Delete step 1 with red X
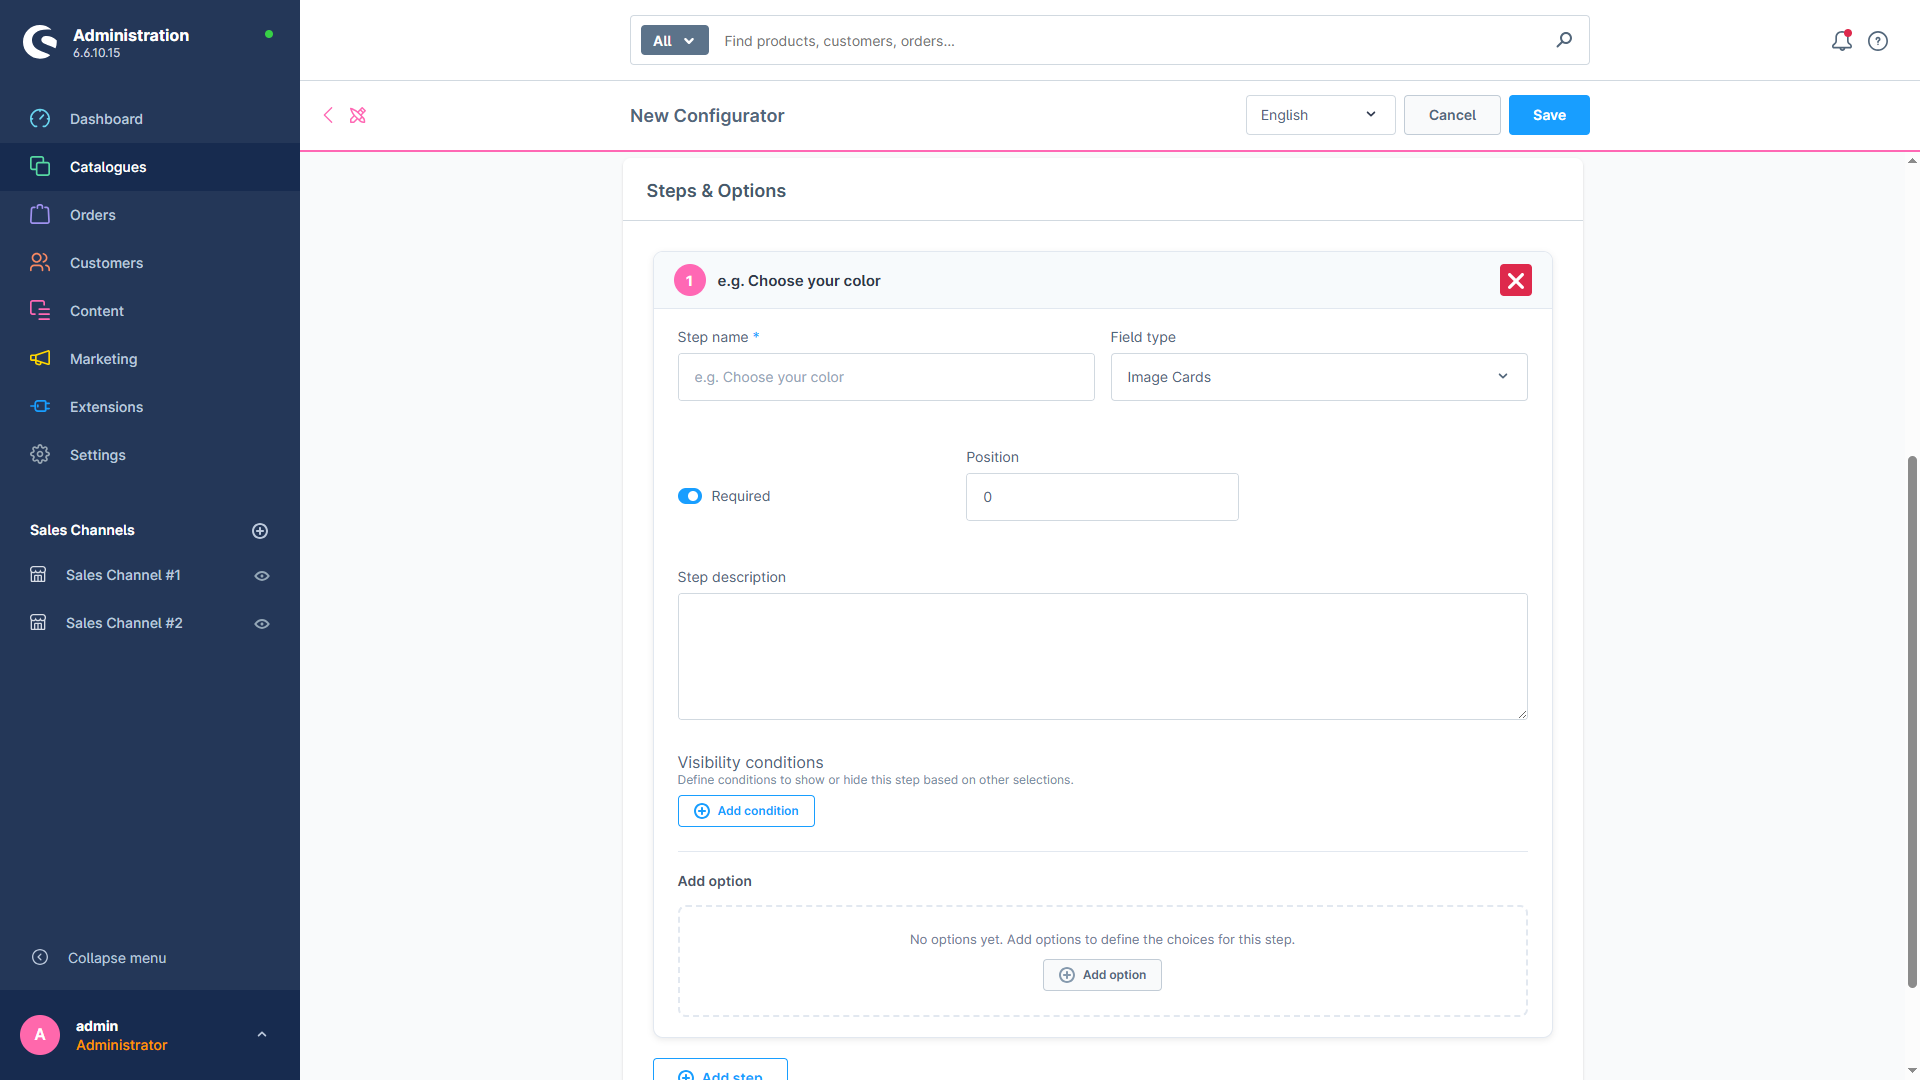Viewport: 1920px width, 1080px height. pos(1516,280)
